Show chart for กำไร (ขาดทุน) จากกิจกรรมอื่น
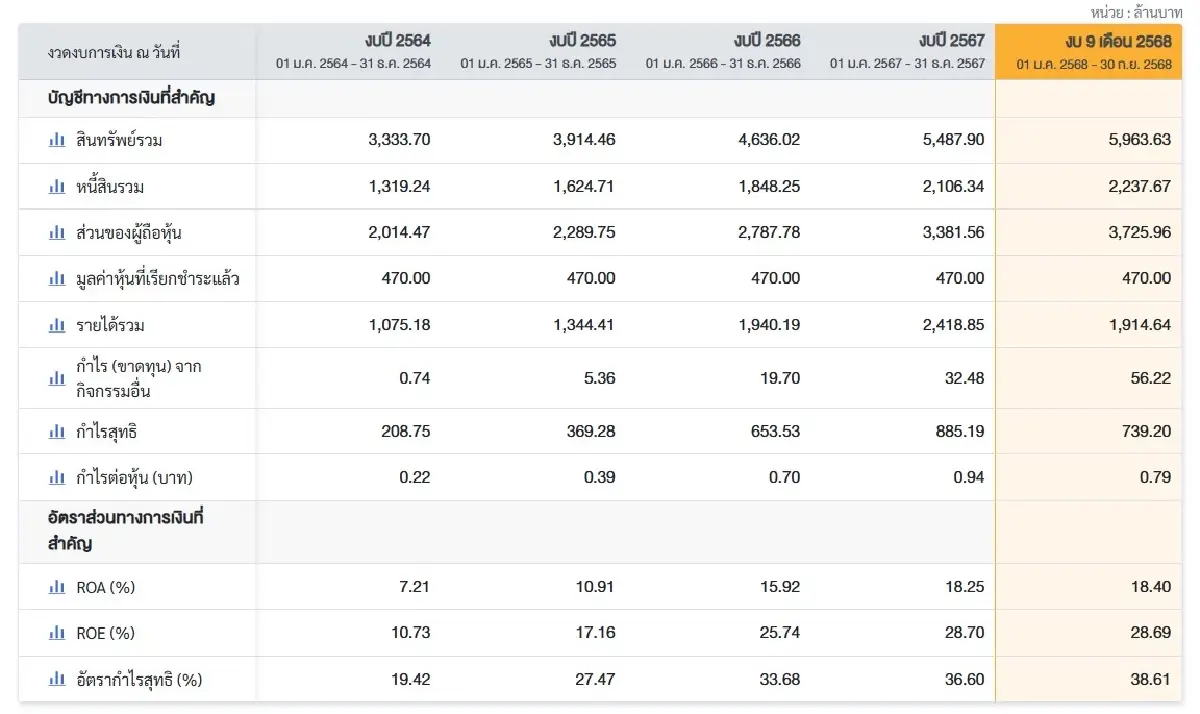The image size is (1200, 714). pos(57,379)
